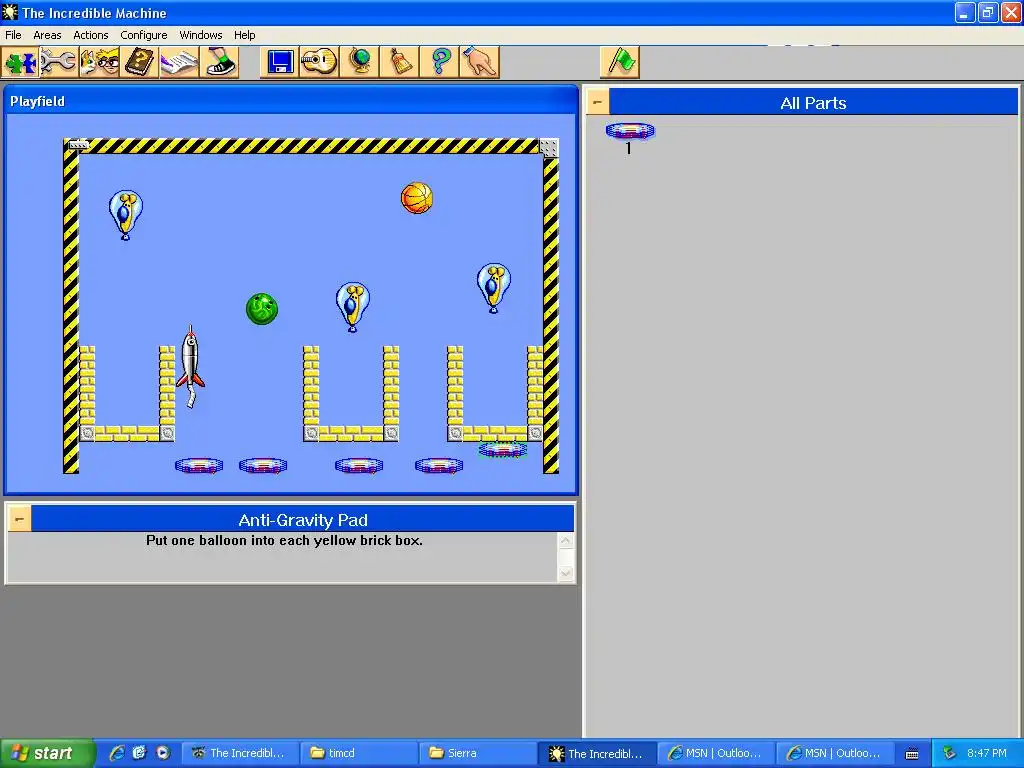Click the middle yellow brick box floor
Viewport: 1024px width, 768px height.
click(x=351, y=434)
